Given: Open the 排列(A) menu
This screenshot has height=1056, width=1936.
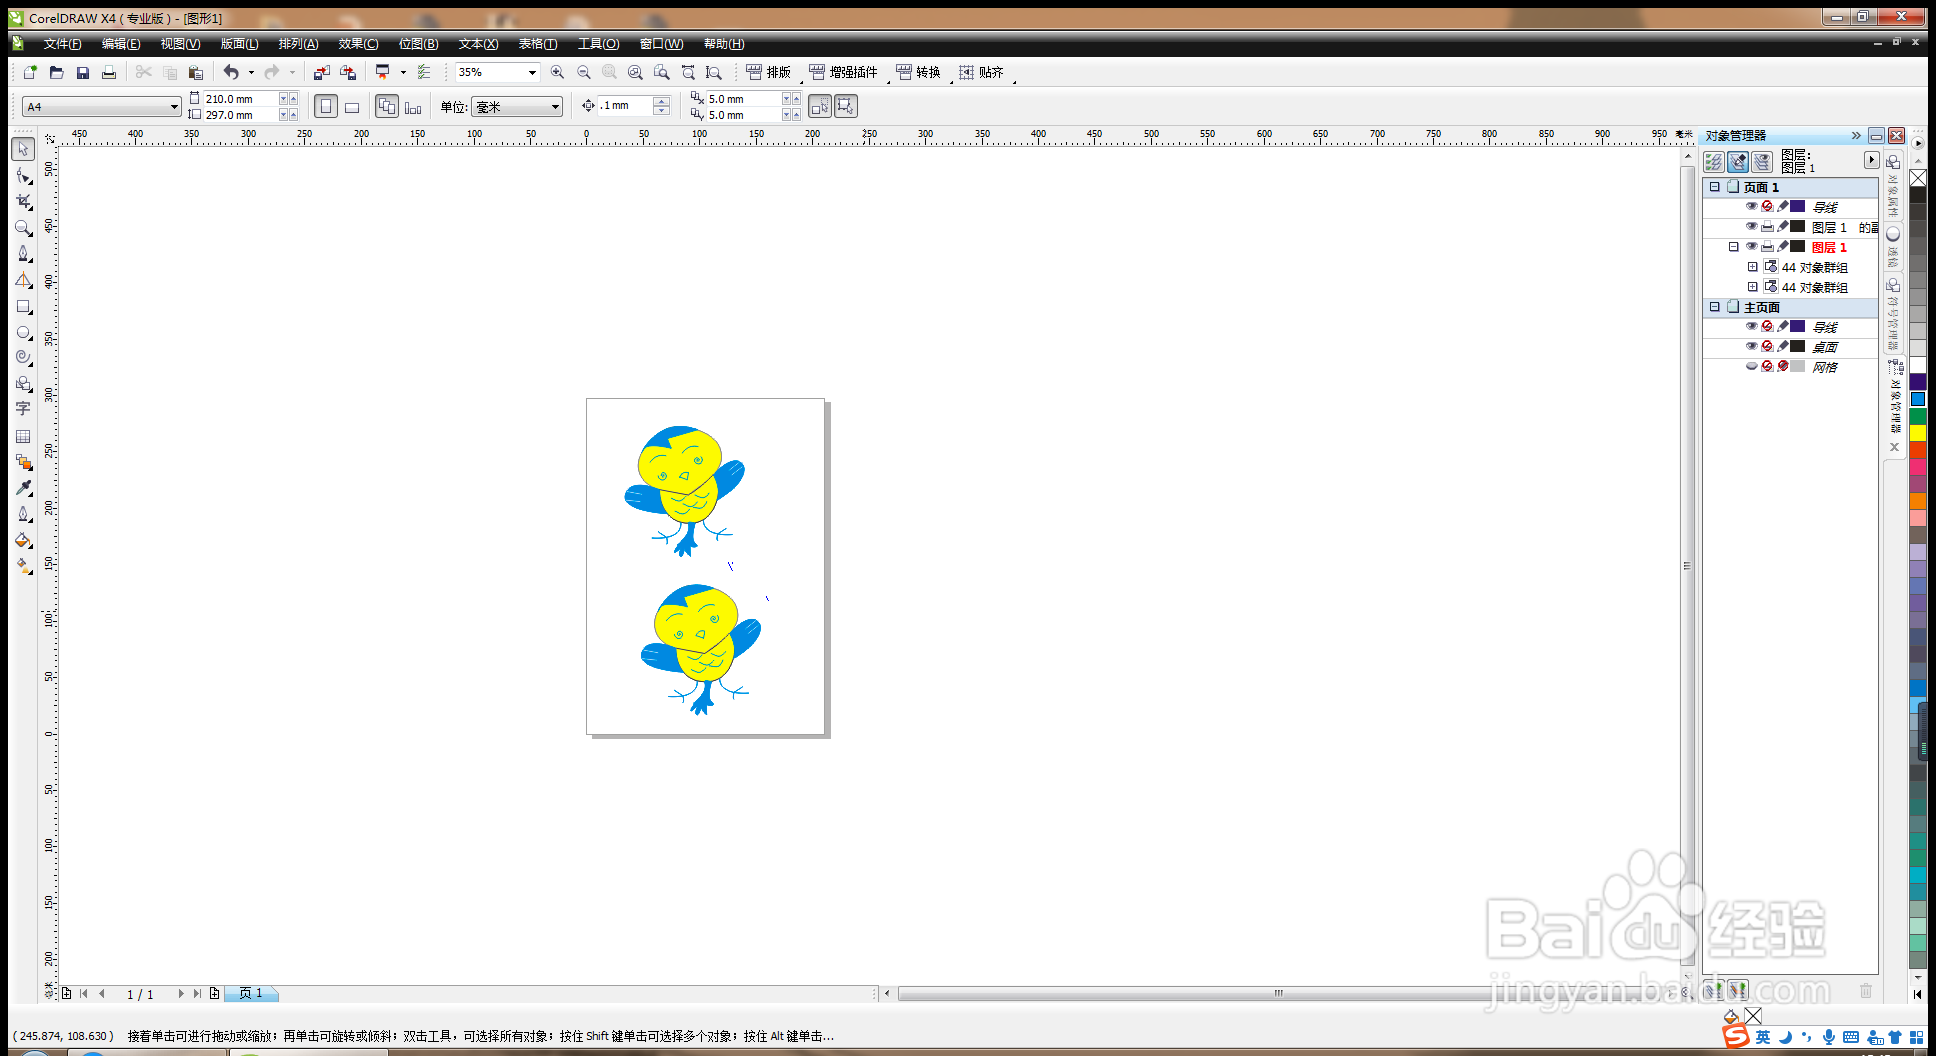Looking at the screenshot, I should tap(298, 44).
